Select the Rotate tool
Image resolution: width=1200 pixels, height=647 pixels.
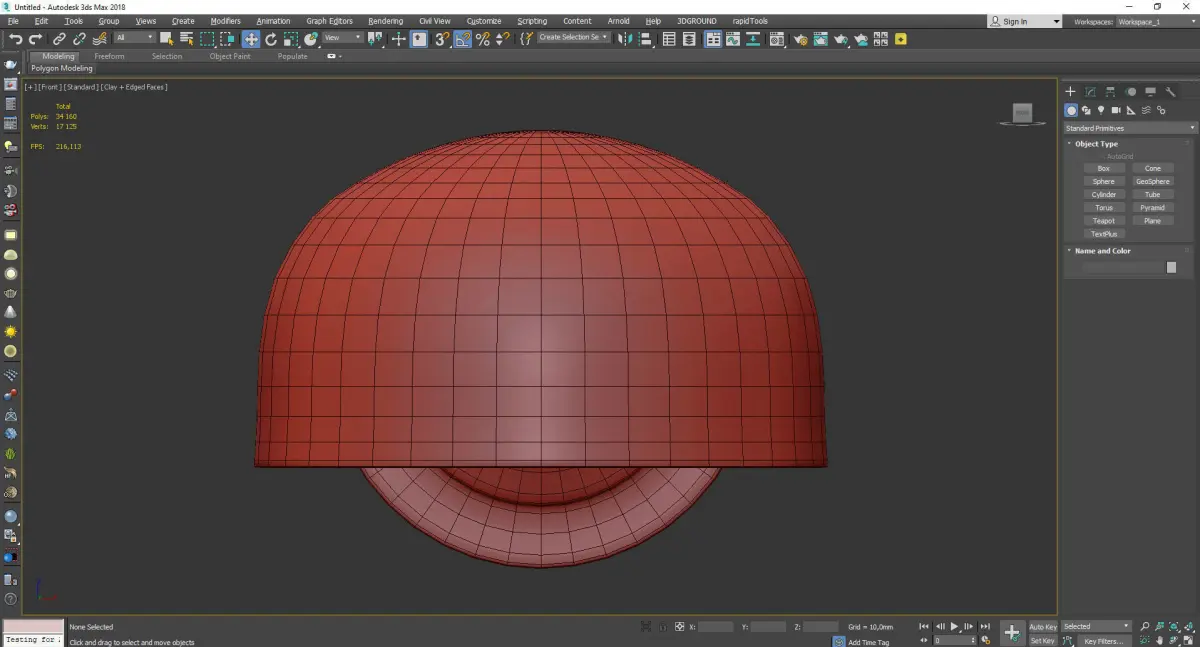(x=270, y=39)
